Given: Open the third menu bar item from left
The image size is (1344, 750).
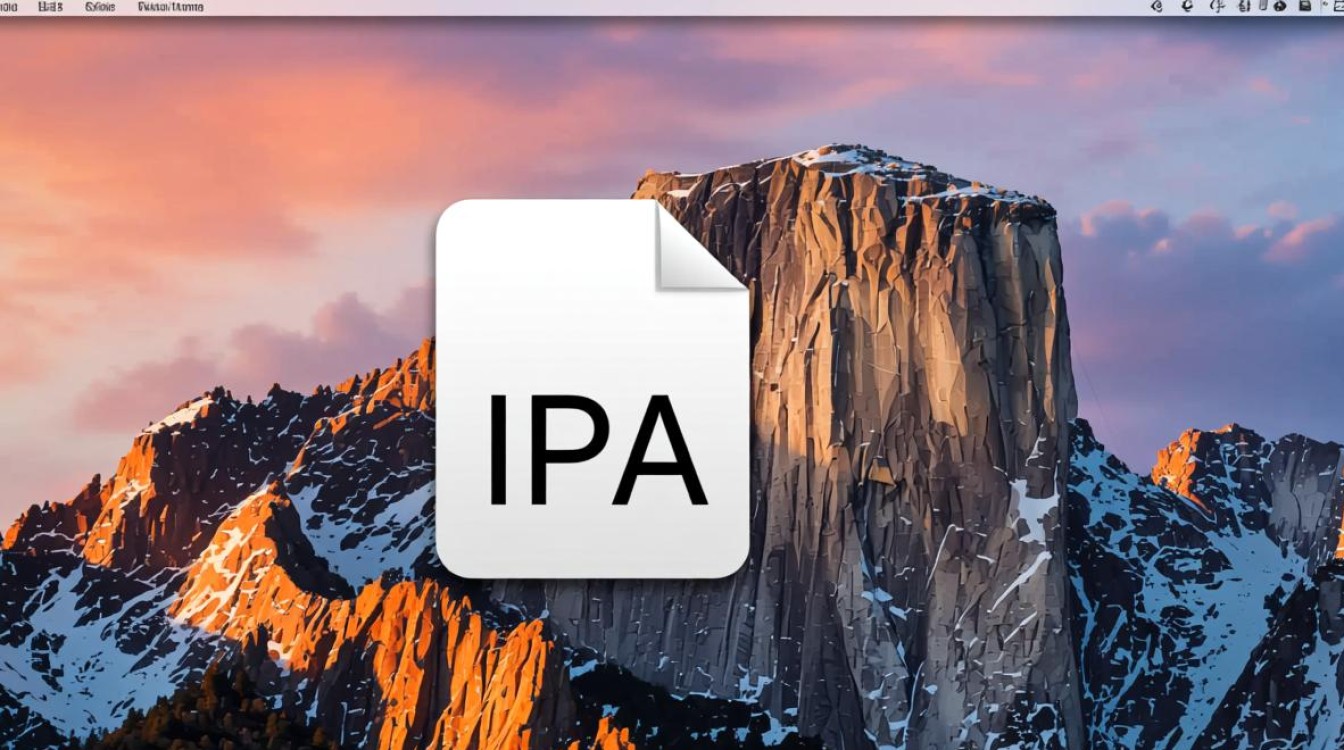Looking at the screenshot, I should [x=100, y=6].
